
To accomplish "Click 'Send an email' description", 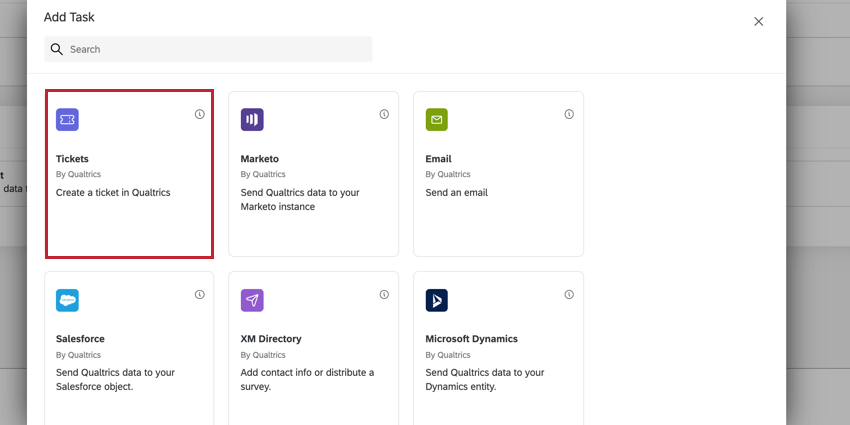I will pyautogui.click(x=456, y=192).
